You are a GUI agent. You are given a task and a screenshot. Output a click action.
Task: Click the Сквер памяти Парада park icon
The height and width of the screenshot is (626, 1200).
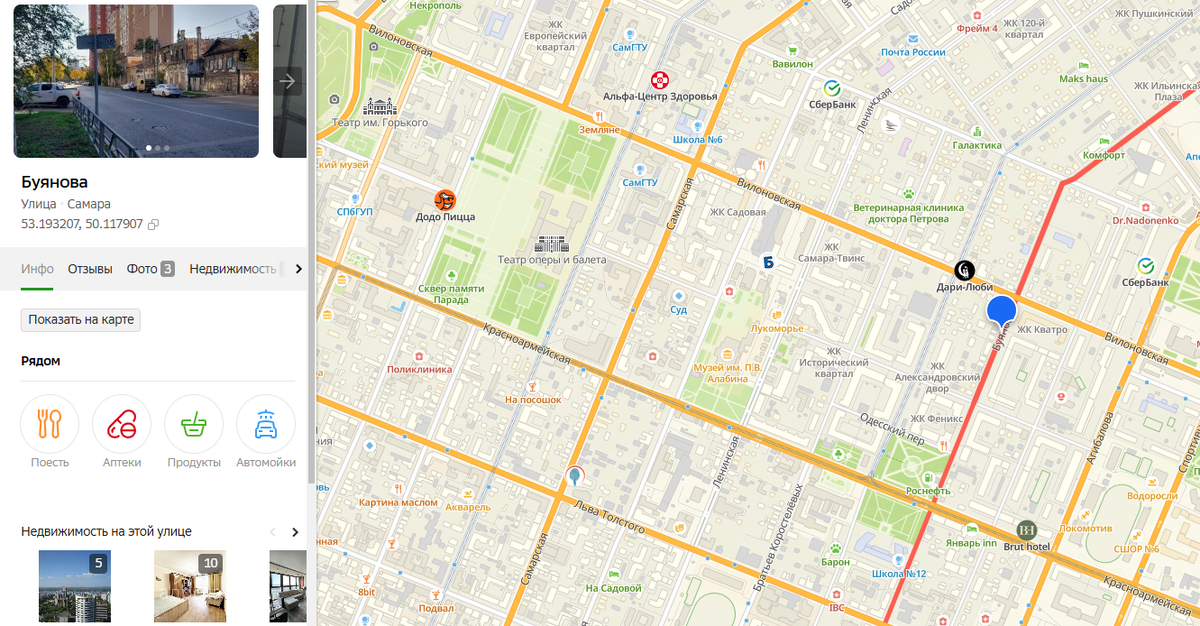click(x=451, y=273)
